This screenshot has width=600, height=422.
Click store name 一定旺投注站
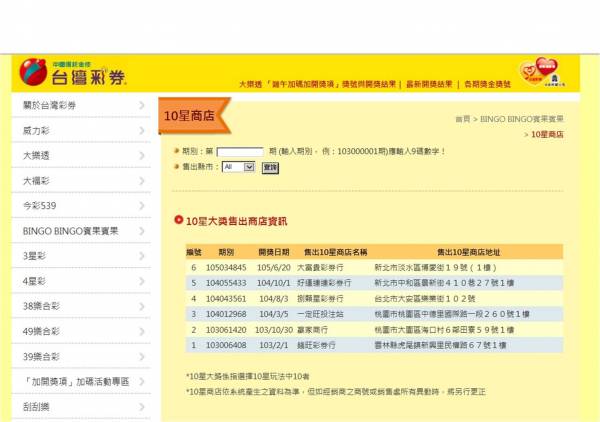pyautogui.click(x=320, y=314)
